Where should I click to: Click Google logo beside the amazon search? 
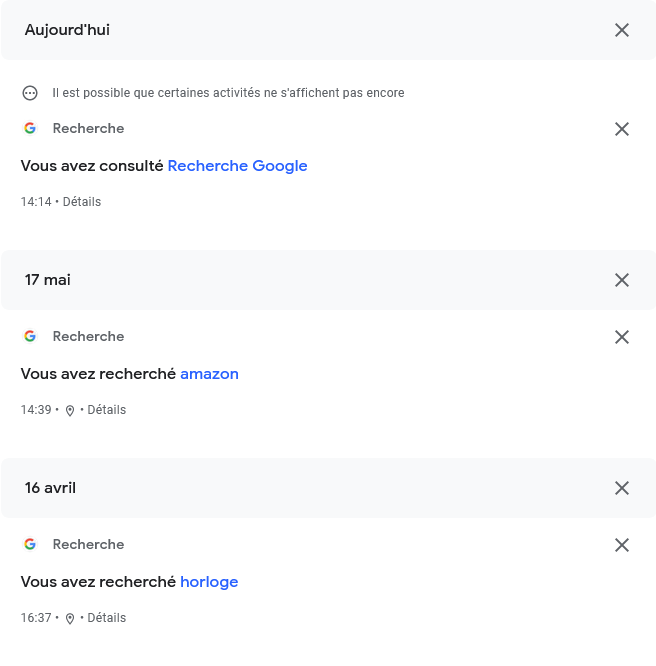(30, 336)
